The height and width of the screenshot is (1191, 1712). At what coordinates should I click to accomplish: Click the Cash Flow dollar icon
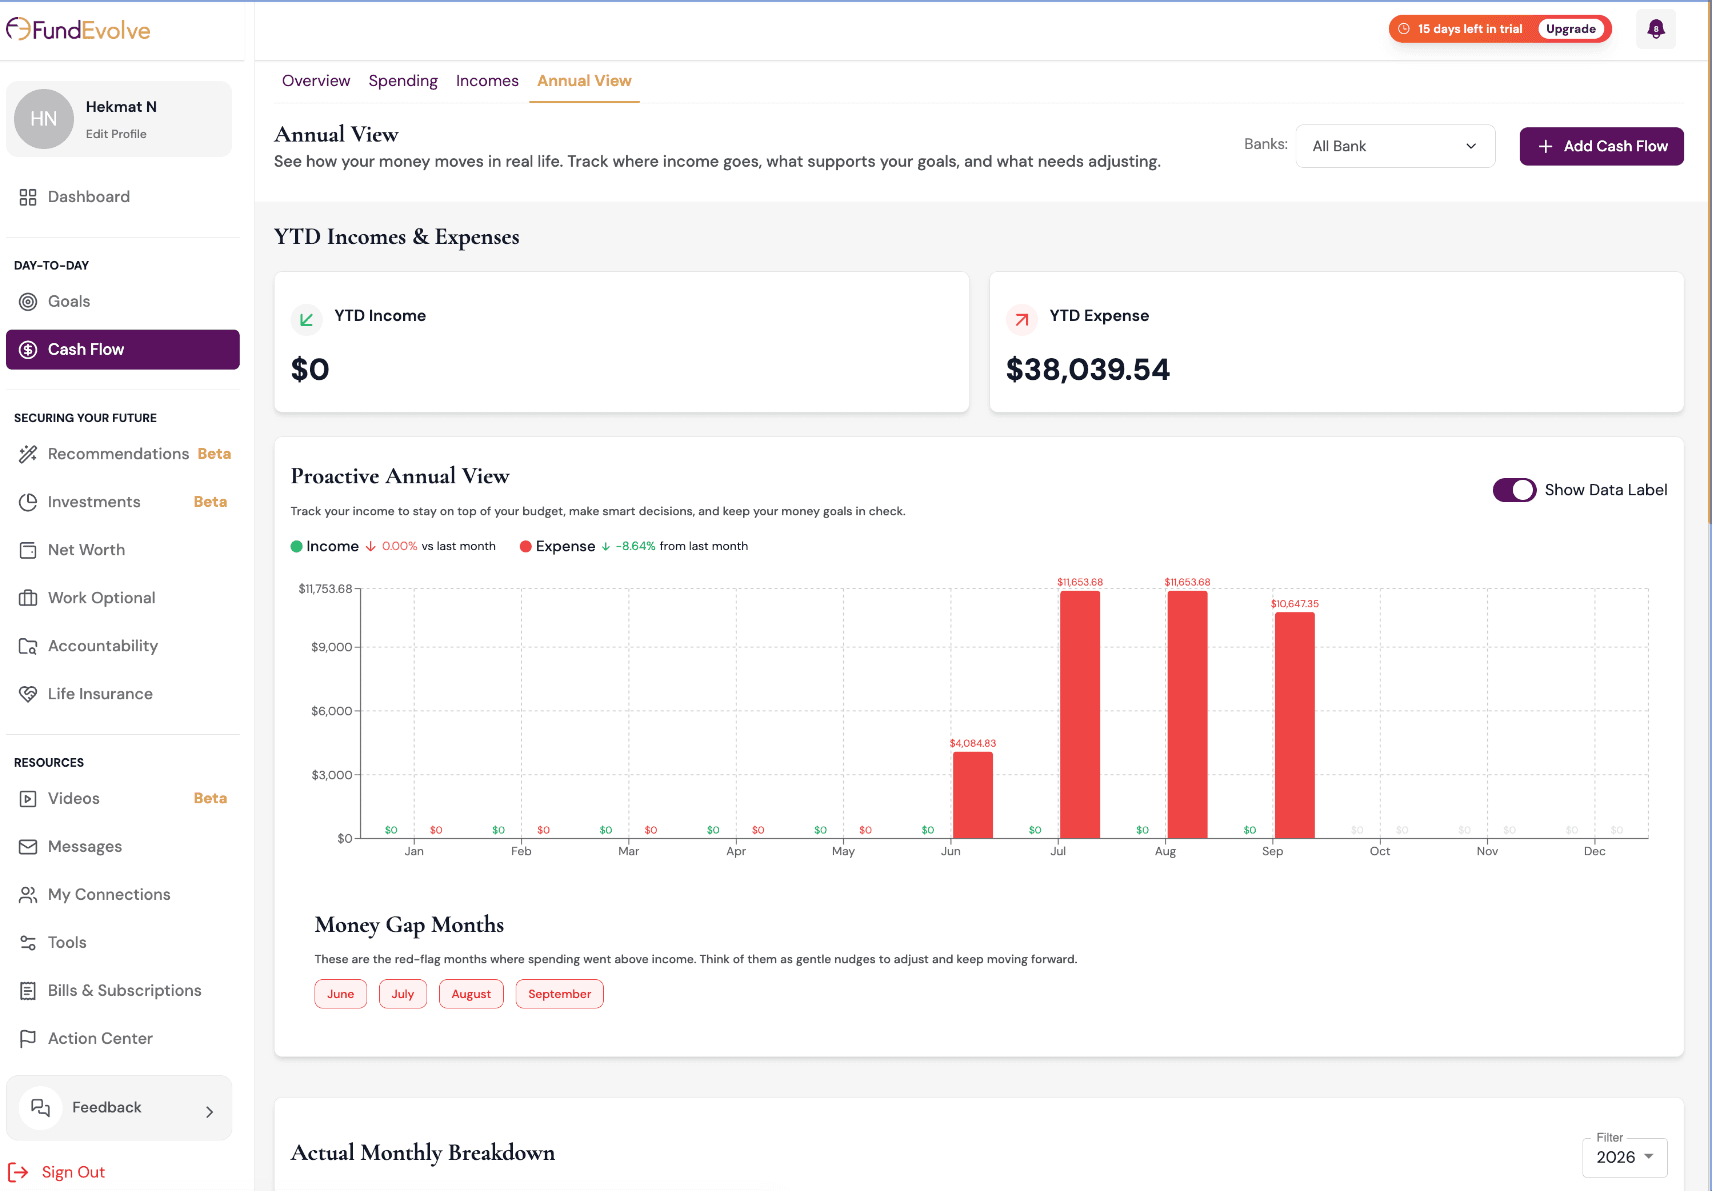(28, 350)
